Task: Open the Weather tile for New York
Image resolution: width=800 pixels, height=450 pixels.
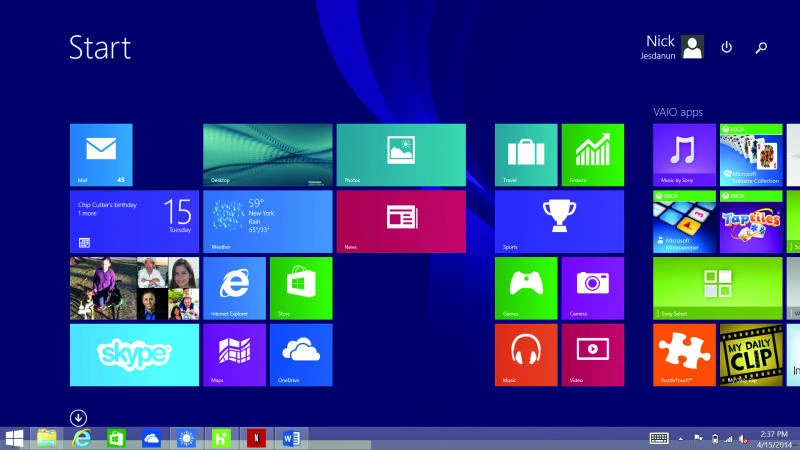Action: point(268,221)
